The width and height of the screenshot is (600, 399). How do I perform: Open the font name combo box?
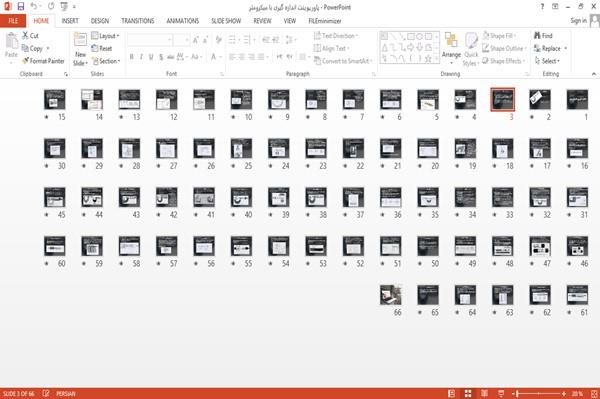pos(149,40)
